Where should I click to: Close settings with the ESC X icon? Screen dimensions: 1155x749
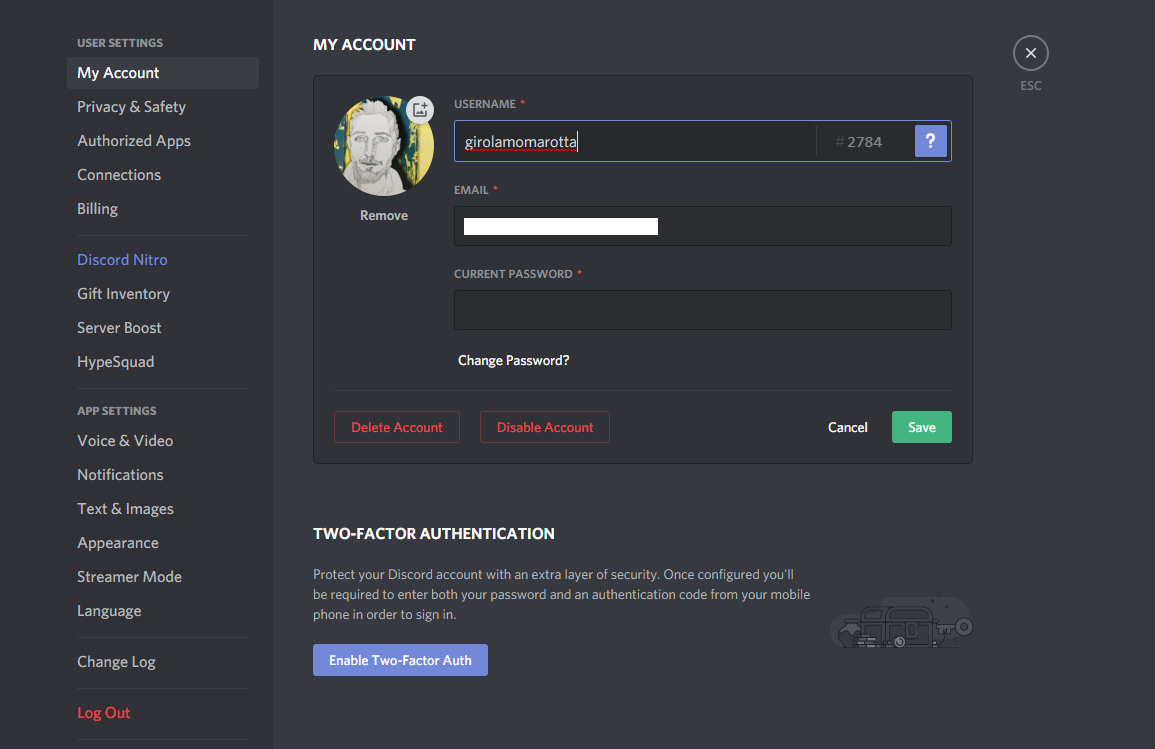coord(1030,53)
